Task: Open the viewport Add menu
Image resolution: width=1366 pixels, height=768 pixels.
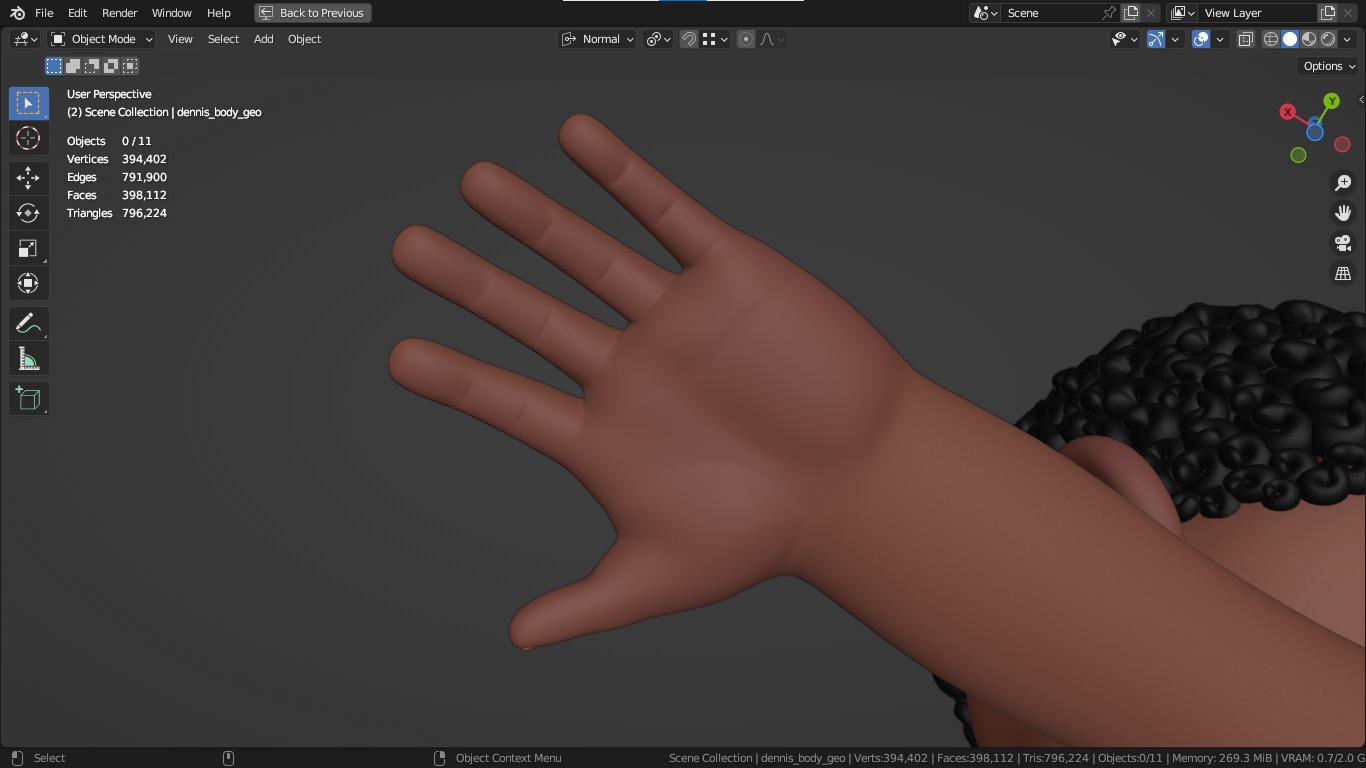Action: click(x=263, y=39)
